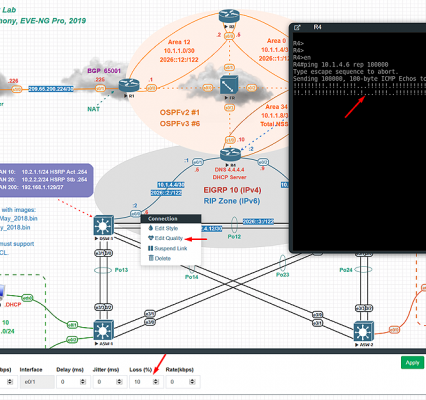The width and height of the screenshot is (426, 400).
Task: Click orange interface label right of ASW2
Action: pyautogui.click(x=394, y=330)
